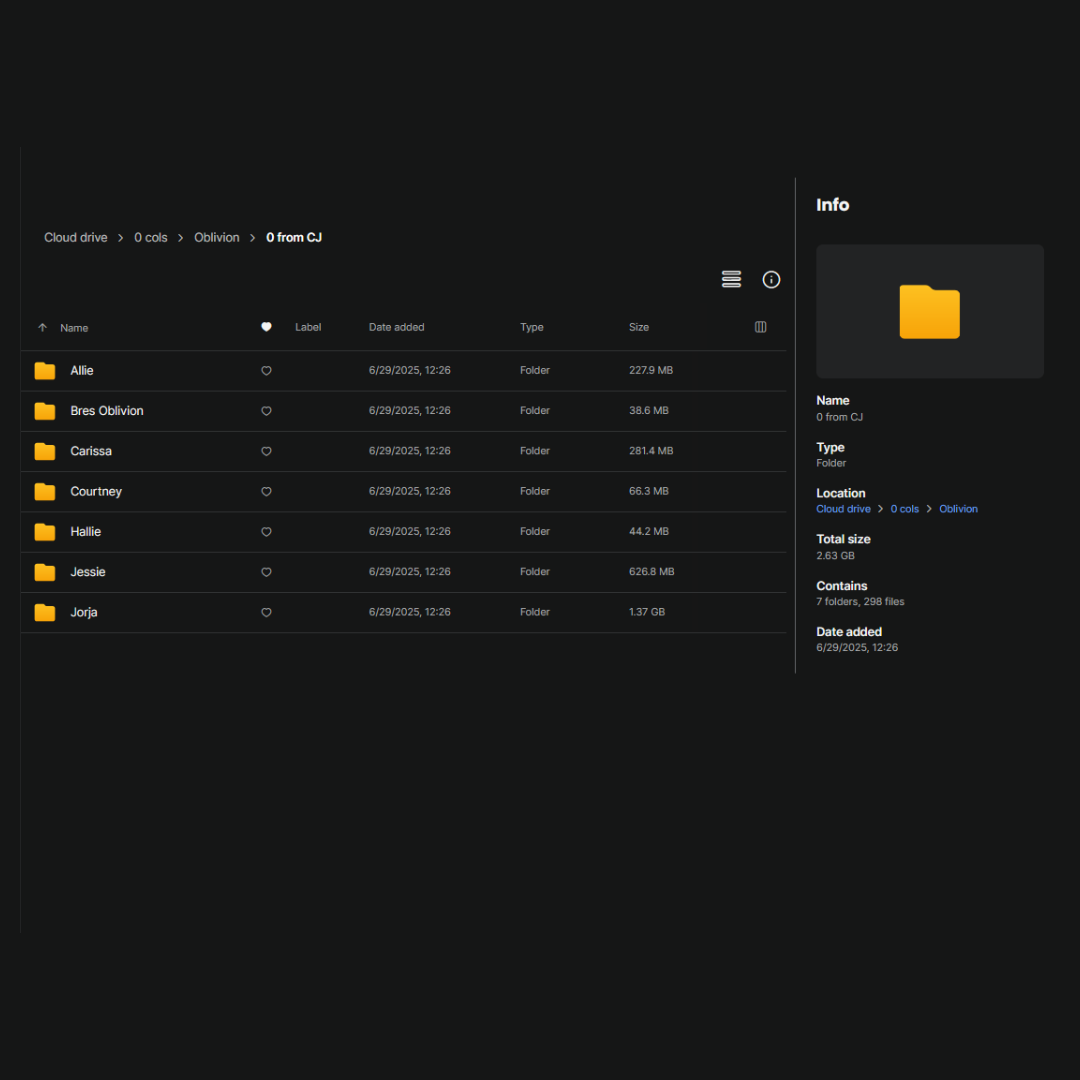Favorite the Allie folder
Viewport: 1080px width, 1080px height.
[266, 371]
